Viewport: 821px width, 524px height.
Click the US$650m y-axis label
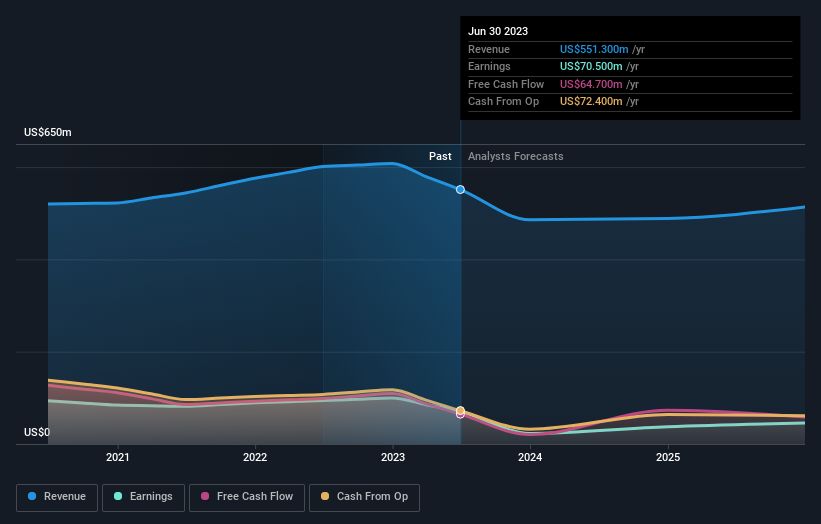click(x=48, y=132)
